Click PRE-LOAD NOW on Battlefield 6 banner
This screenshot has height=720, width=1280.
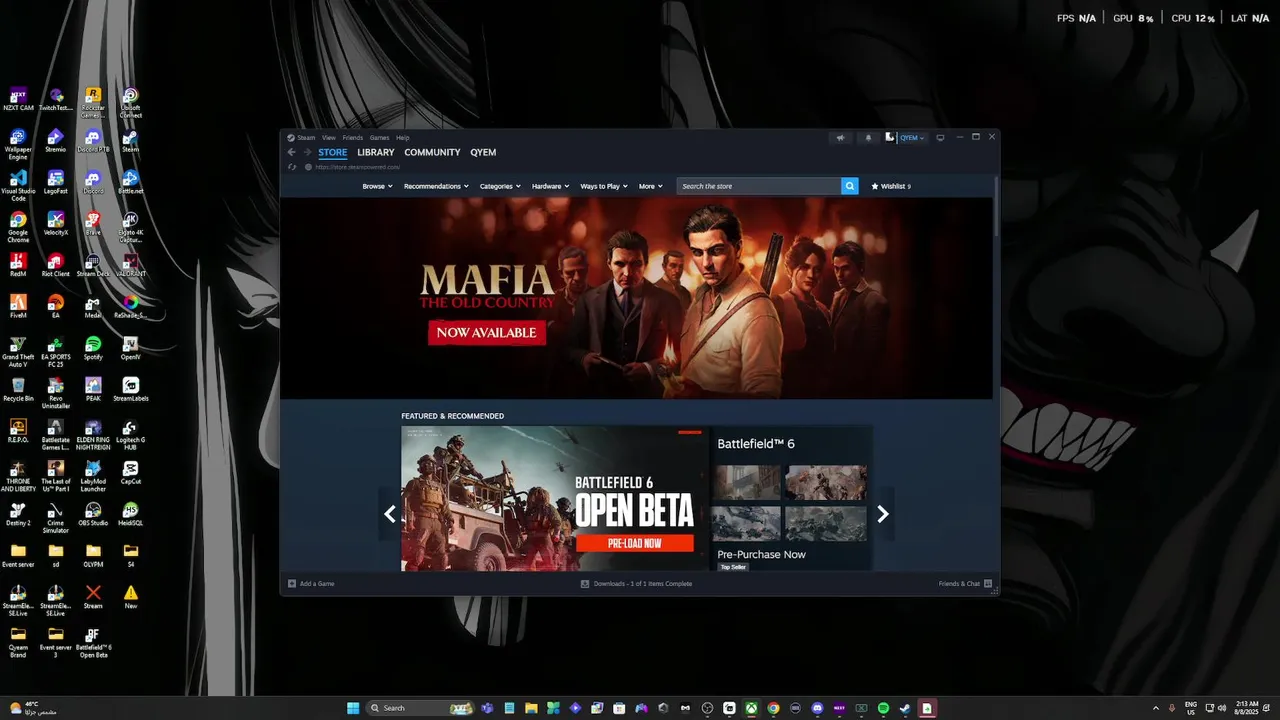click(634, 543)
